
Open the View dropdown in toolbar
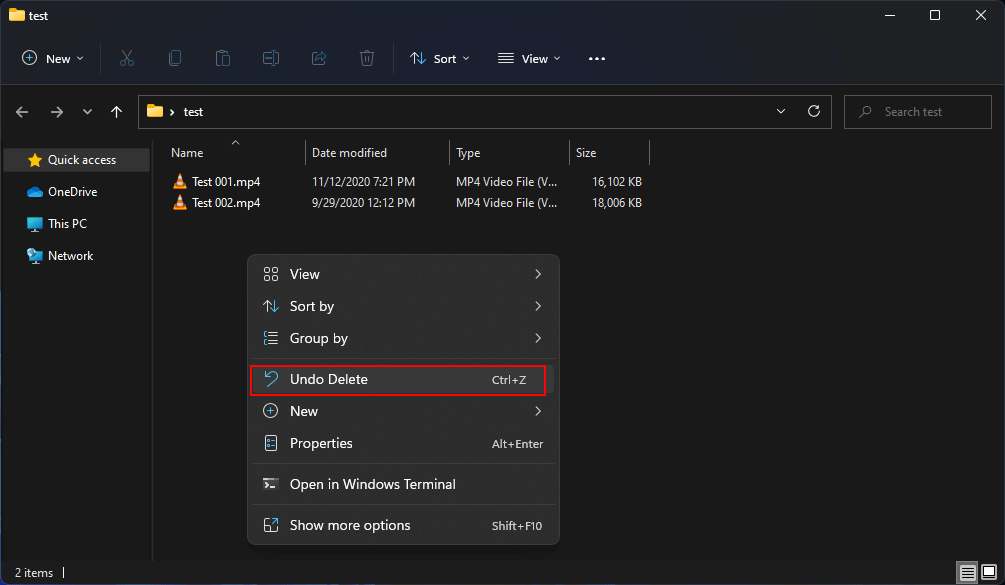click(x=528, y=58)
